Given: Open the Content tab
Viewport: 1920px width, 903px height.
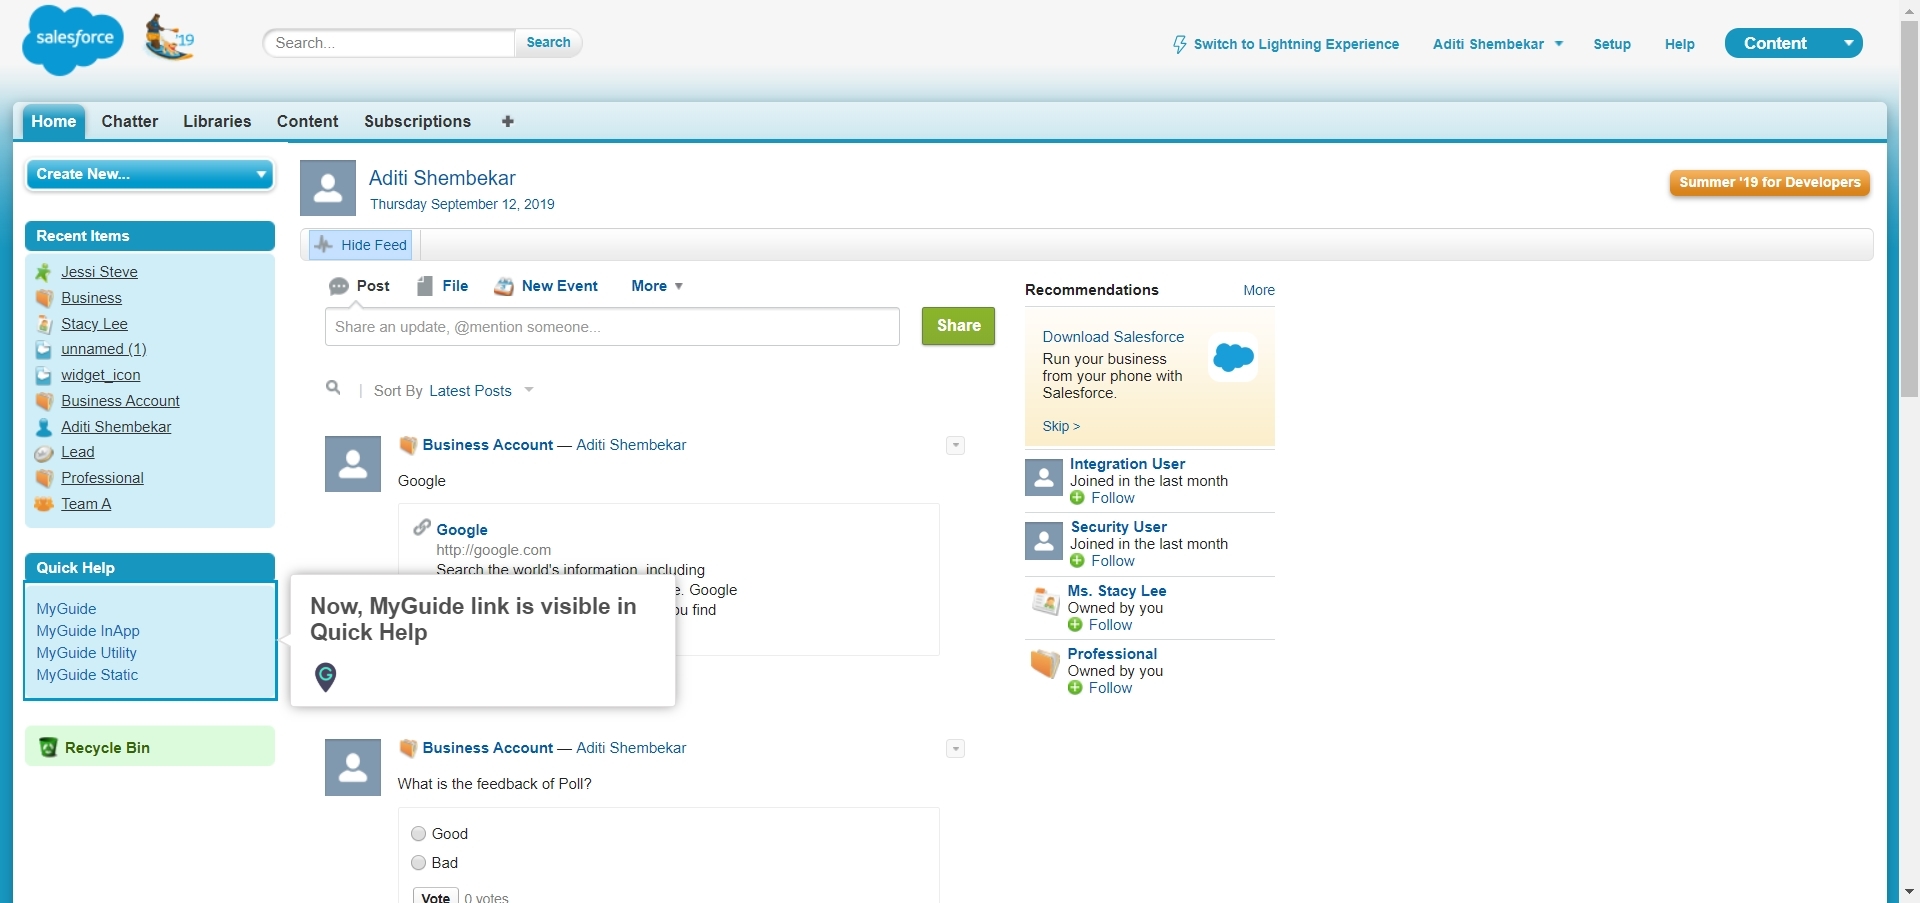Looking at the screenshot, I should pos(308,121).
